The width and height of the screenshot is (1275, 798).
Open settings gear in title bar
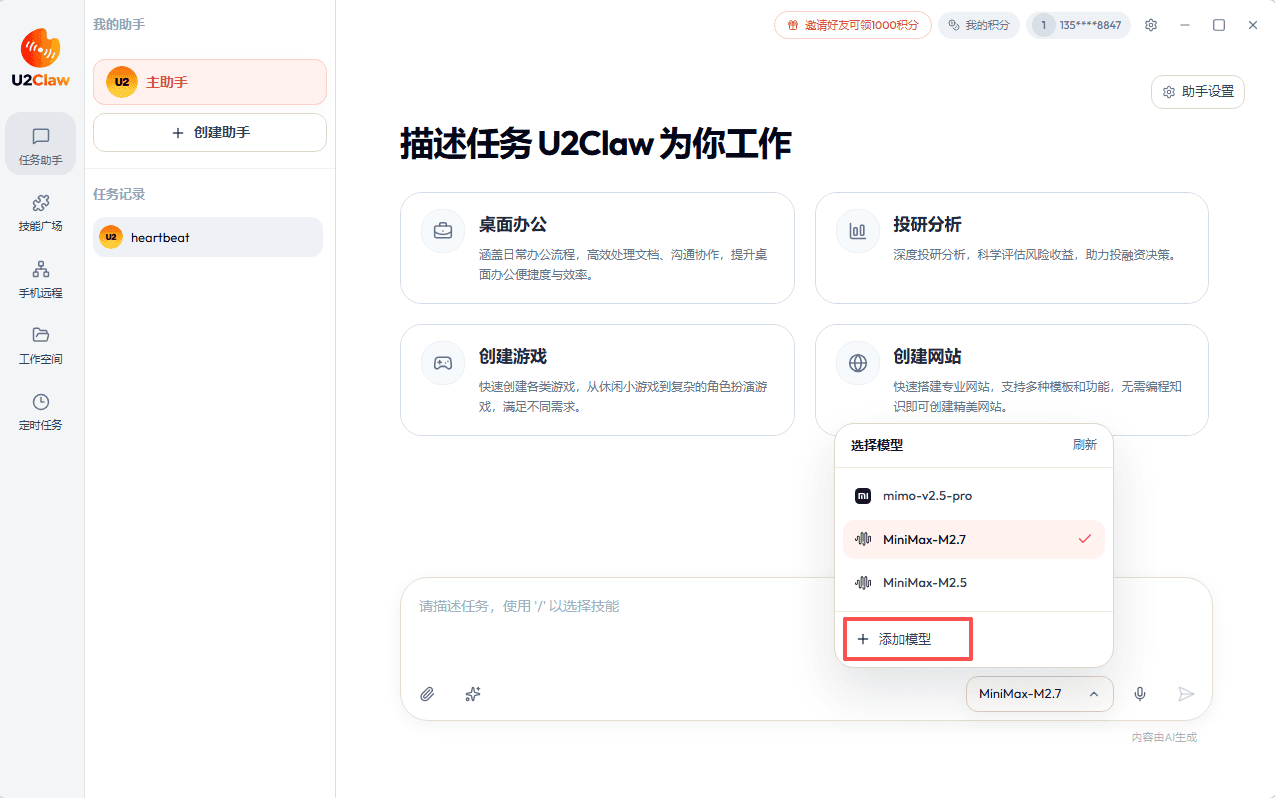click(x=1151, y=25)
